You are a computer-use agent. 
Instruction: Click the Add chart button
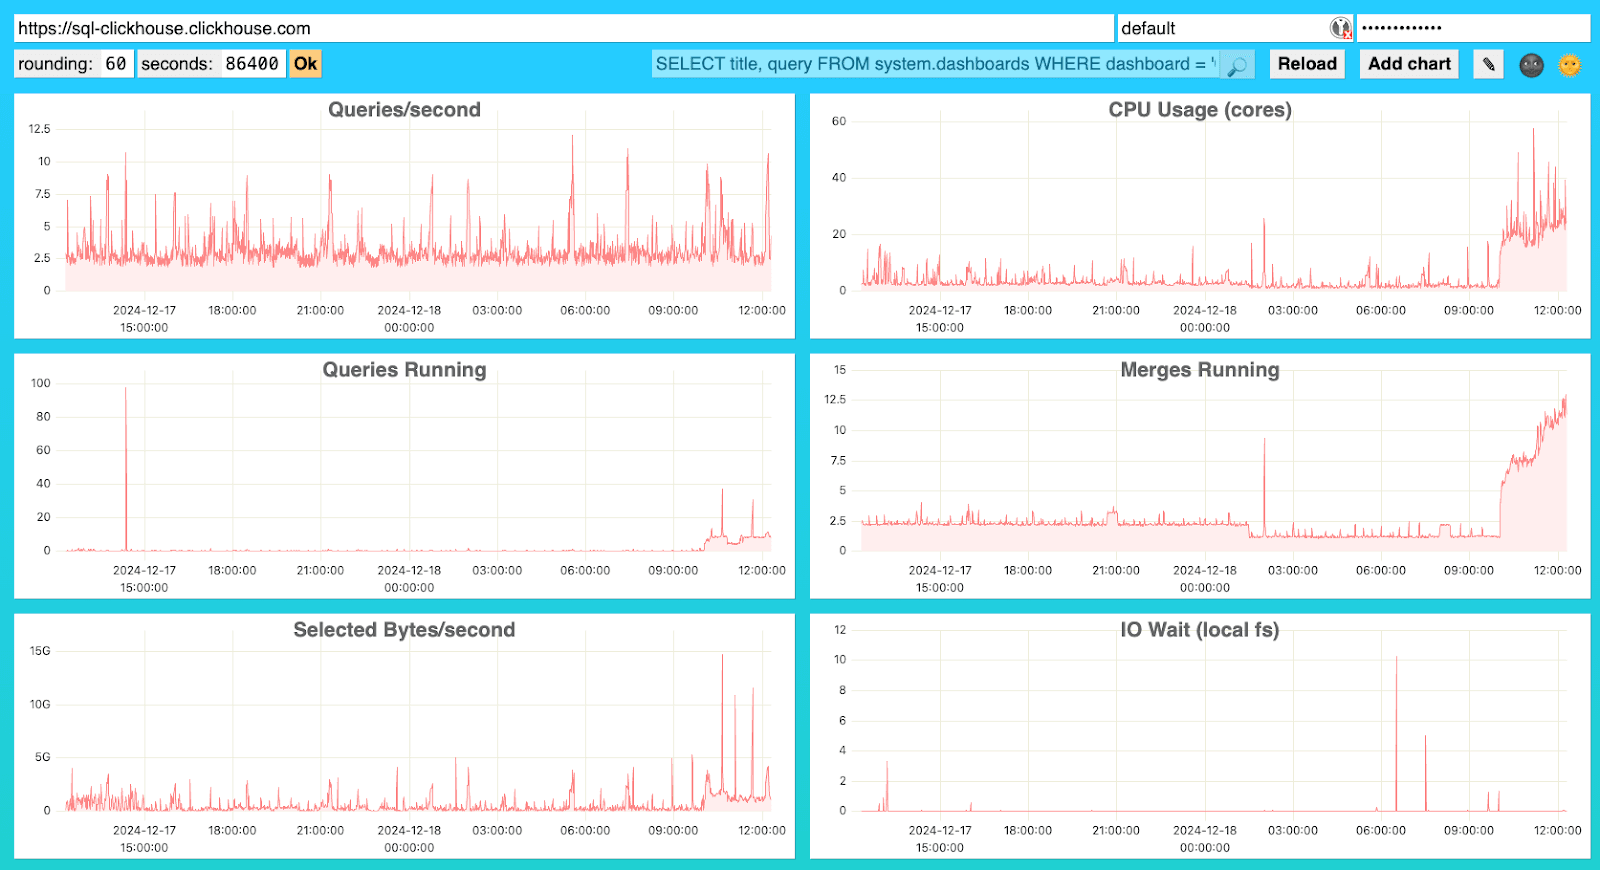click(1408, 64)
